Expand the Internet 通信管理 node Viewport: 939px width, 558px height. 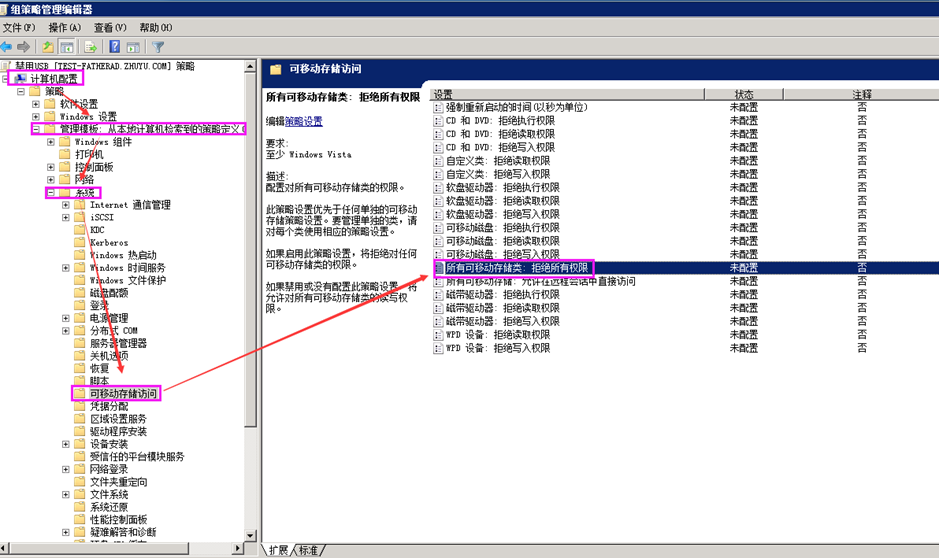[x=66, y=205]
